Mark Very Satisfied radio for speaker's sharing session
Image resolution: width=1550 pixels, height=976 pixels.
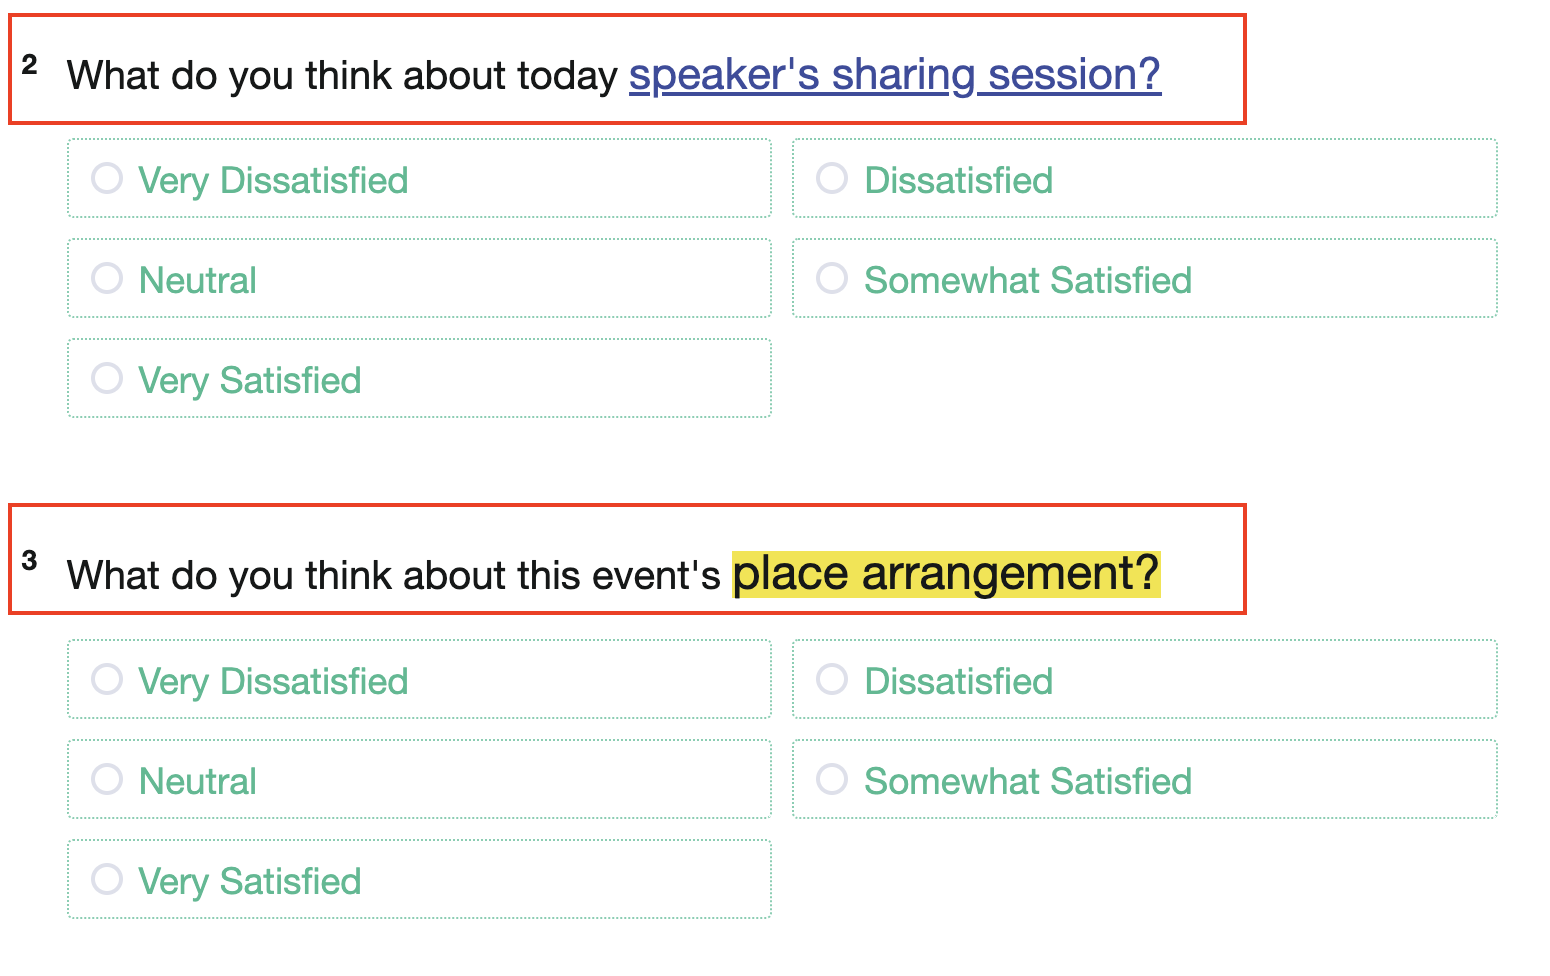click(x=107, y=379)
